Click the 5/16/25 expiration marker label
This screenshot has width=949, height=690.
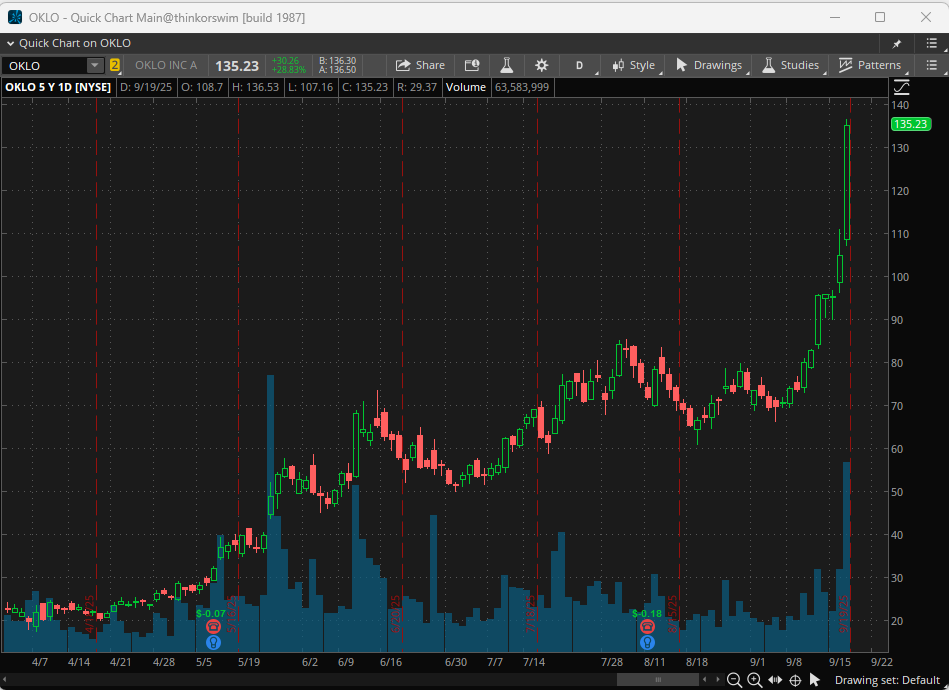coord(232,614)
